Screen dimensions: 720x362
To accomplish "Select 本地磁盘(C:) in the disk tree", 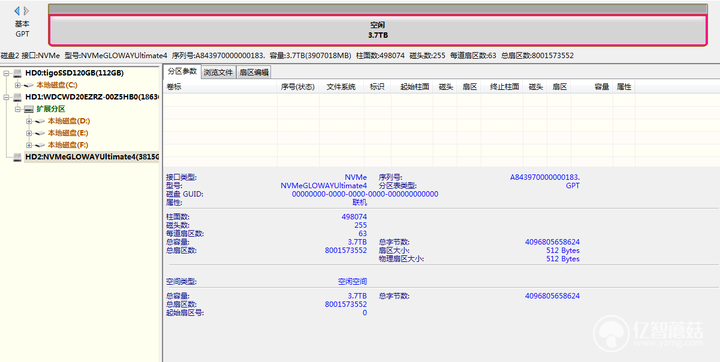I will [x=57, y=85].
